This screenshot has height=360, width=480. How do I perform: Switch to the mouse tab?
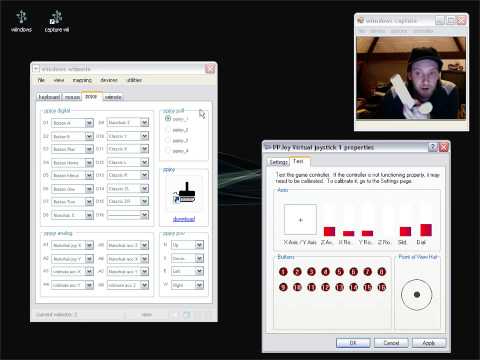72,97
